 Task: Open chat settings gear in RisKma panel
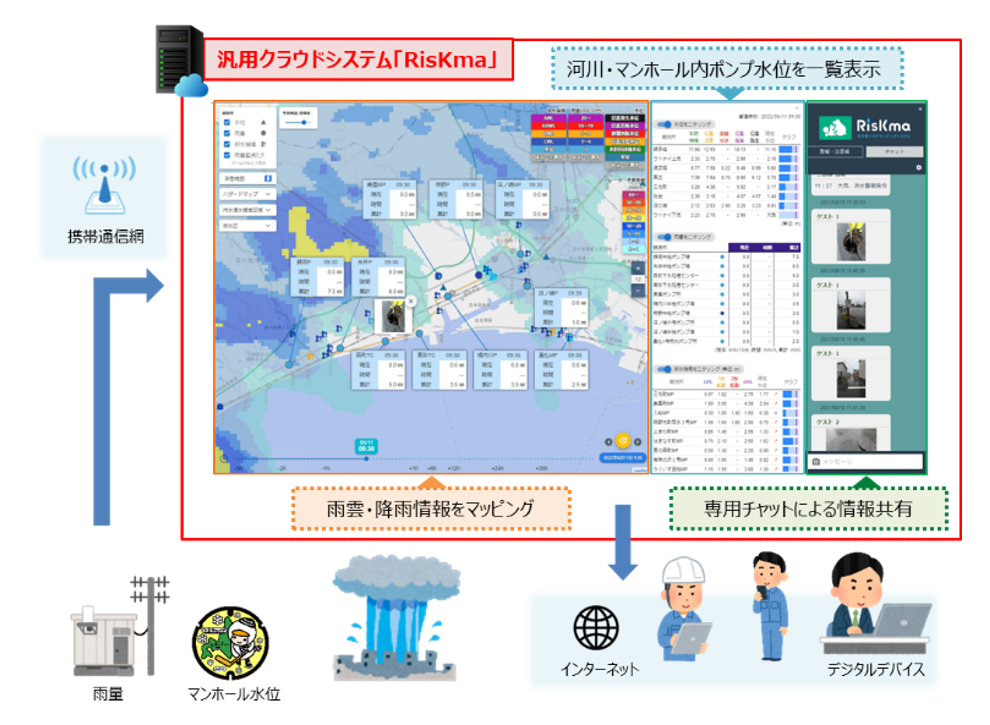[x=919, y=167]
